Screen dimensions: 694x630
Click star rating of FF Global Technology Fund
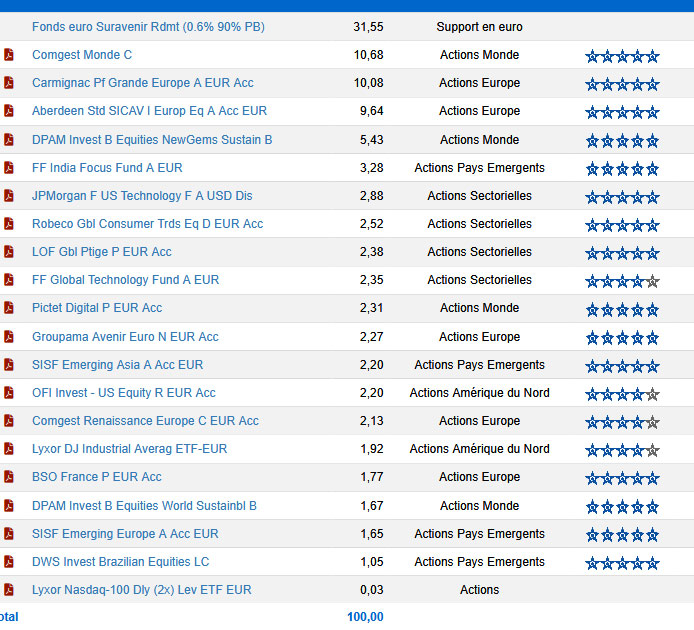click(622, 281)
